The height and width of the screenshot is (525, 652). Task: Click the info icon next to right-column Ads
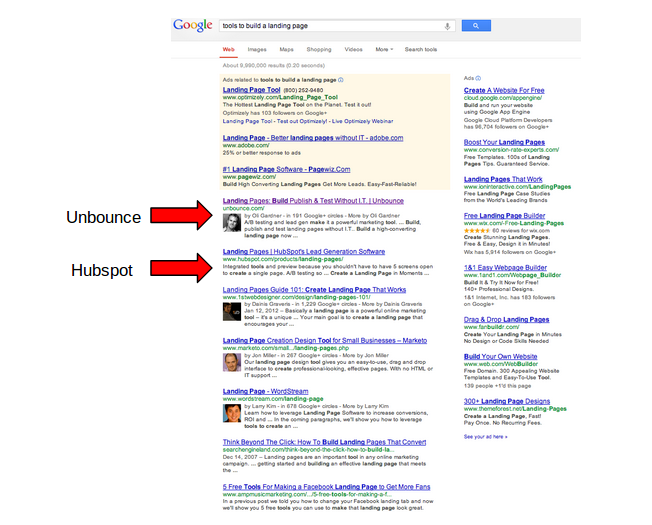click(x=478, y=78)
